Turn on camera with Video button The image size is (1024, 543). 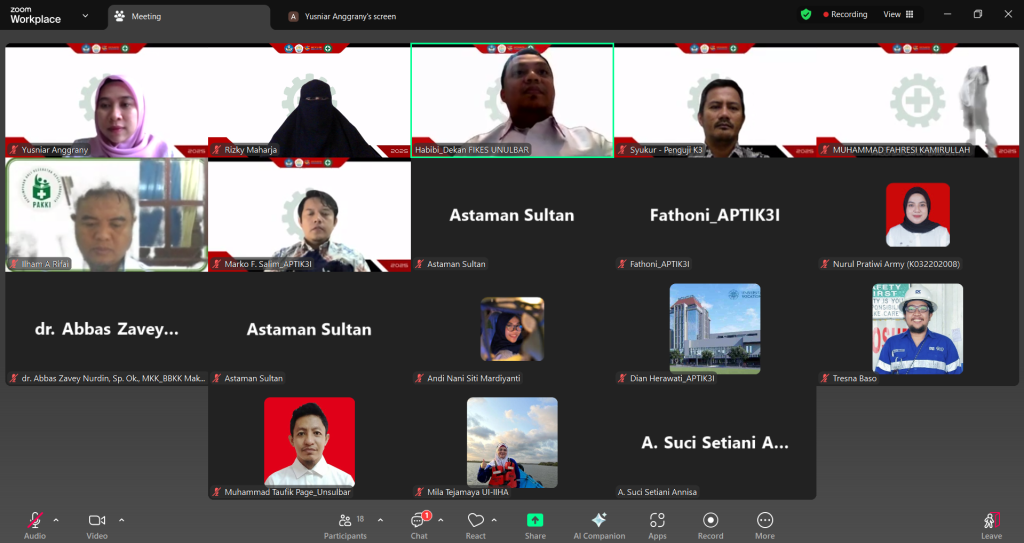tap(97, 521)
